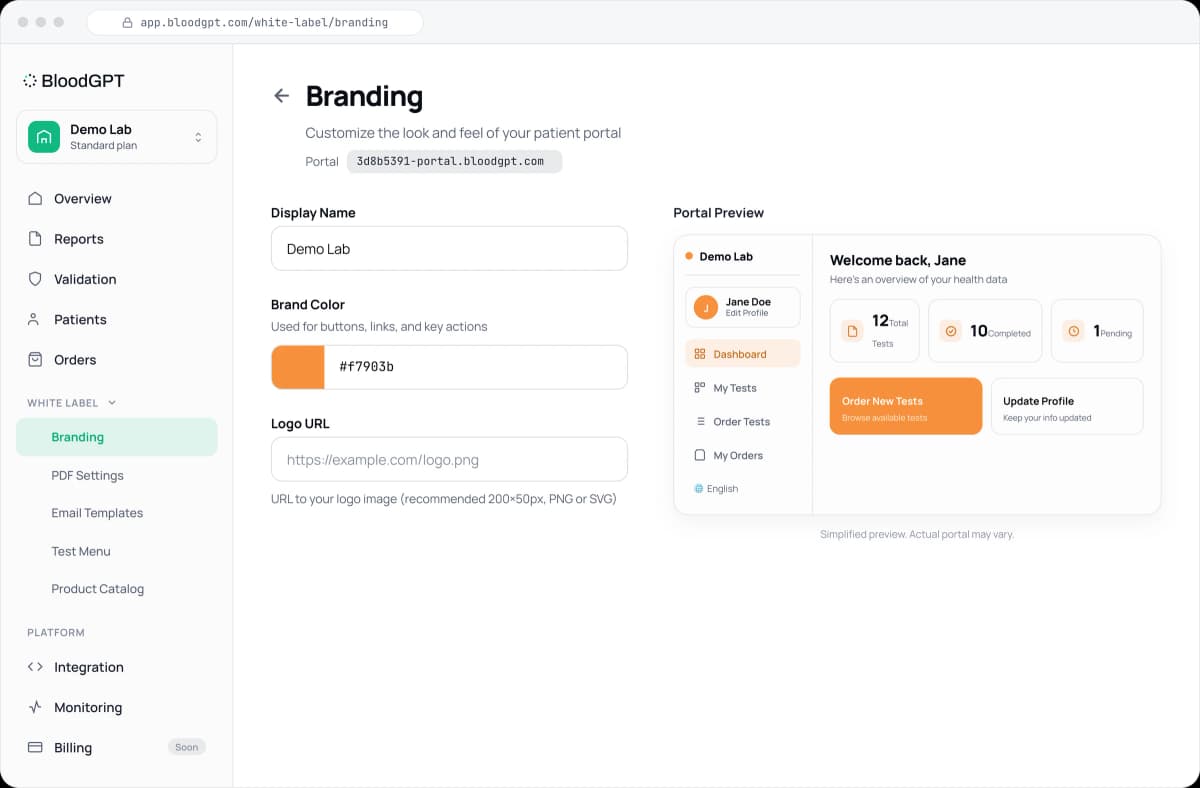
Task: Click the globe icon beside English
Action: (698, 489)
